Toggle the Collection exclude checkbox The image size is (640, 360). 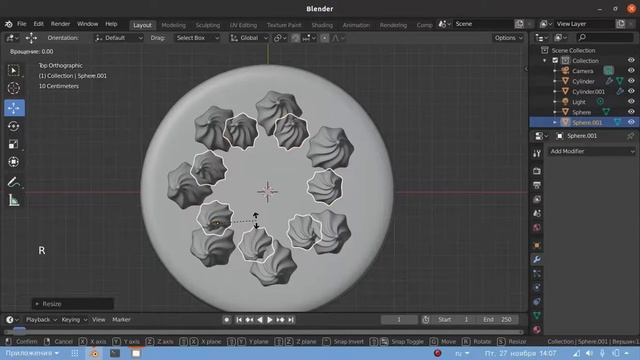(x=555, y=60)
